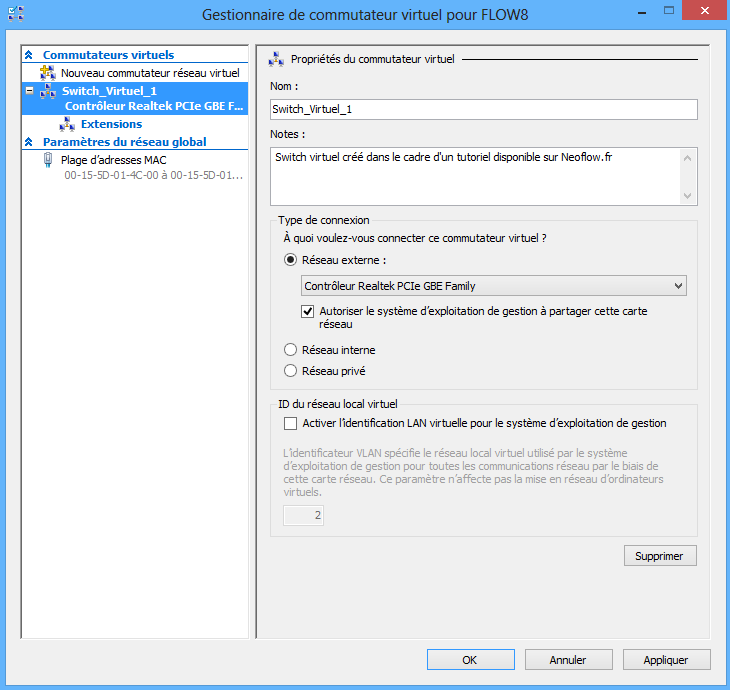The width and height of the screenshot is (730, 690).
Task: Click the Extensions icon in tree
Action: coord(67,124)
